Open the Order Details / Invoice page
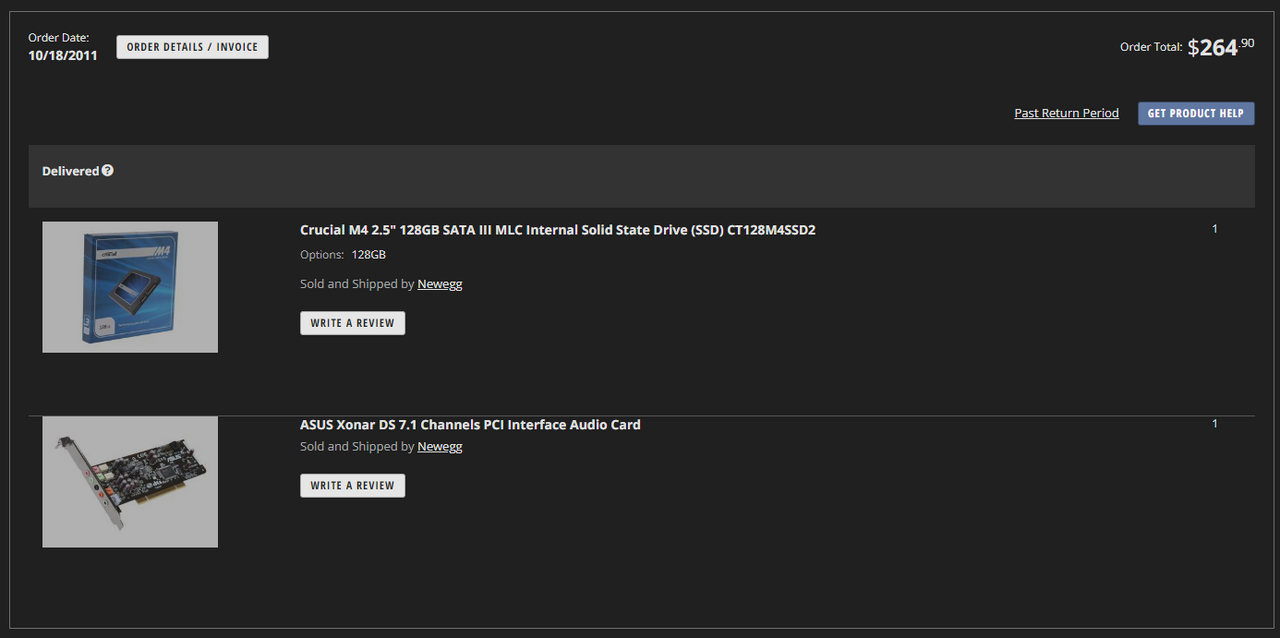1280x638 pixels. pyautogui.click(x=192, y=47)
